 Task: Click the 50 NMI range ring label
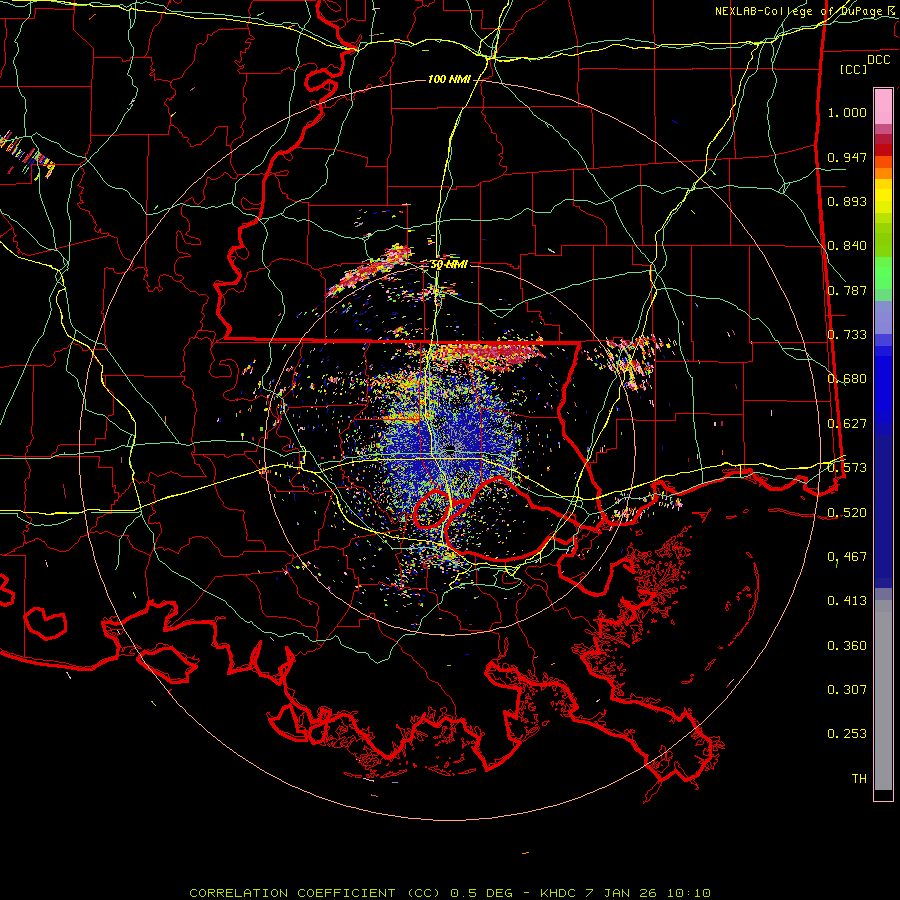click(449, 265)
